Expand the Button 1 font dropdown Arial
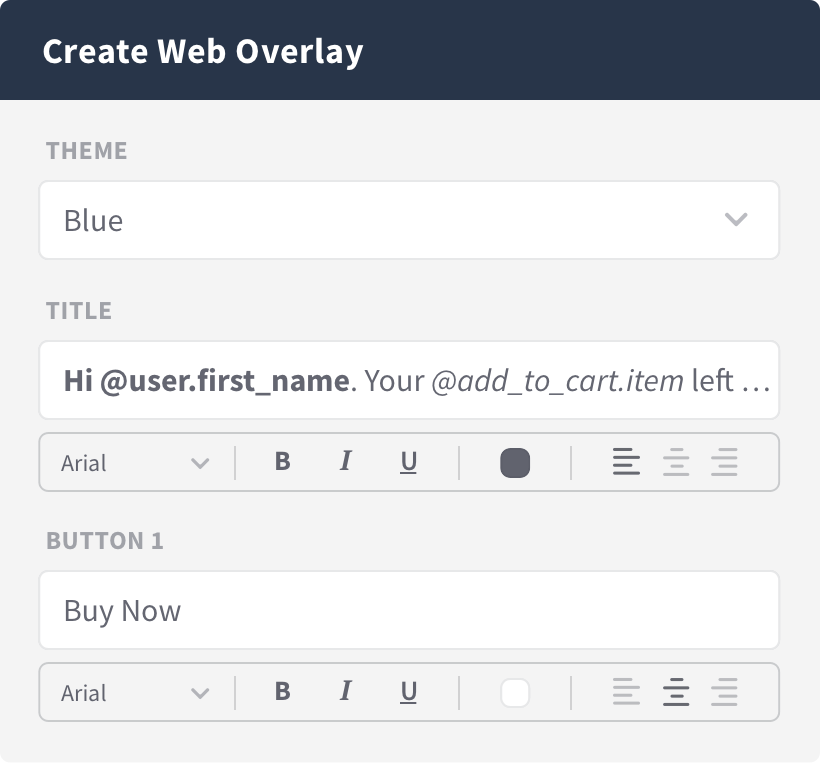This screenshot has height=764, width=820. [x=135, y=693]
